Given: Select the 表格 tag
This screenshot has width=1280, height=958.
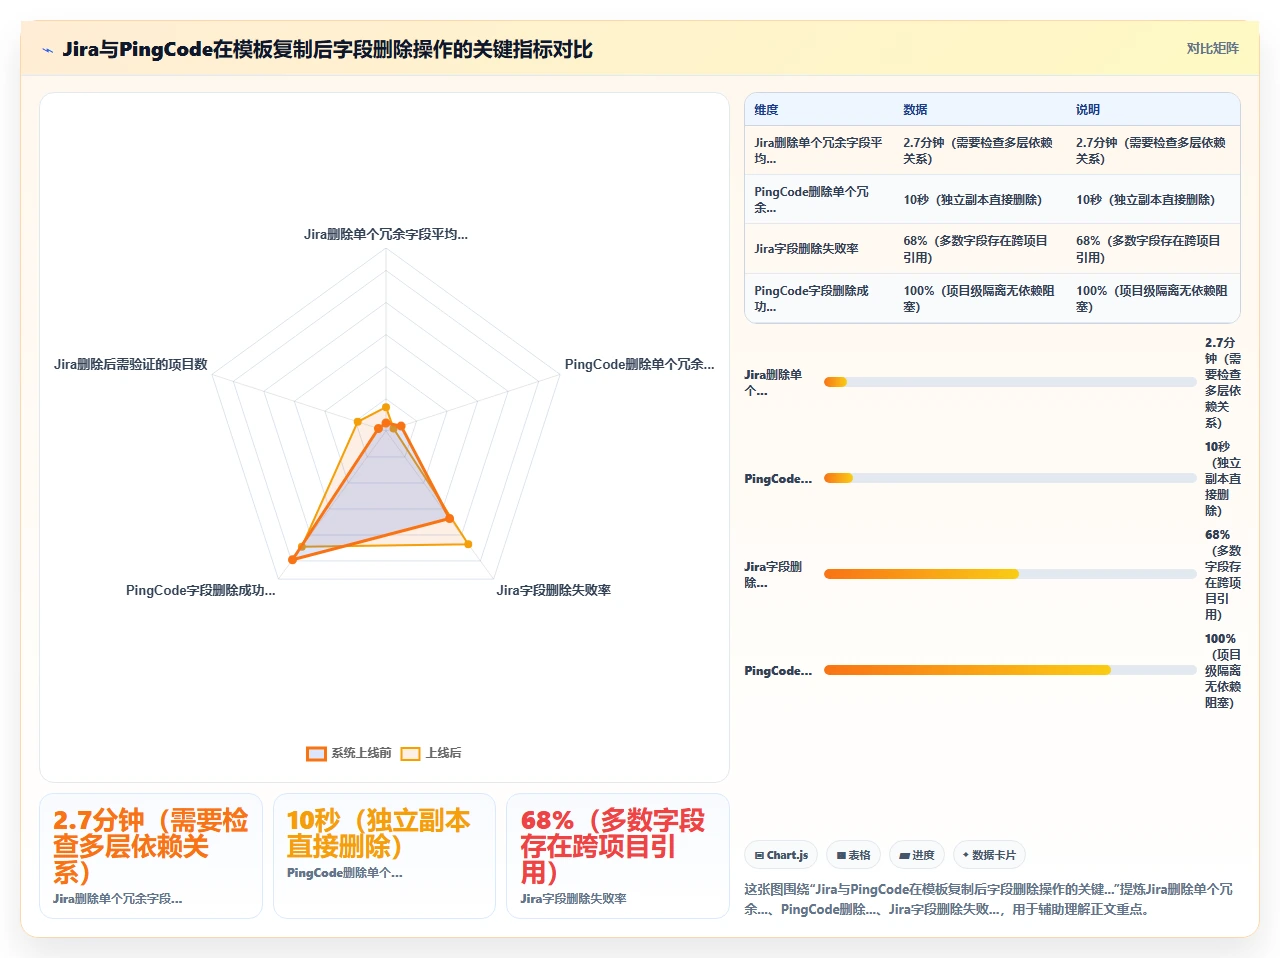Looking at the screenshot, I should [x=854, y=855].
